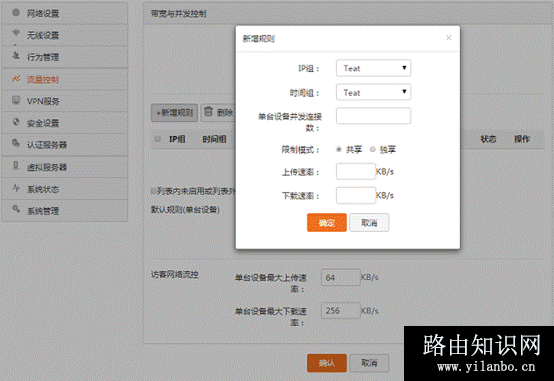Focus the 上传速率 input field
This screenshot has width=554, height=381.
356,171
